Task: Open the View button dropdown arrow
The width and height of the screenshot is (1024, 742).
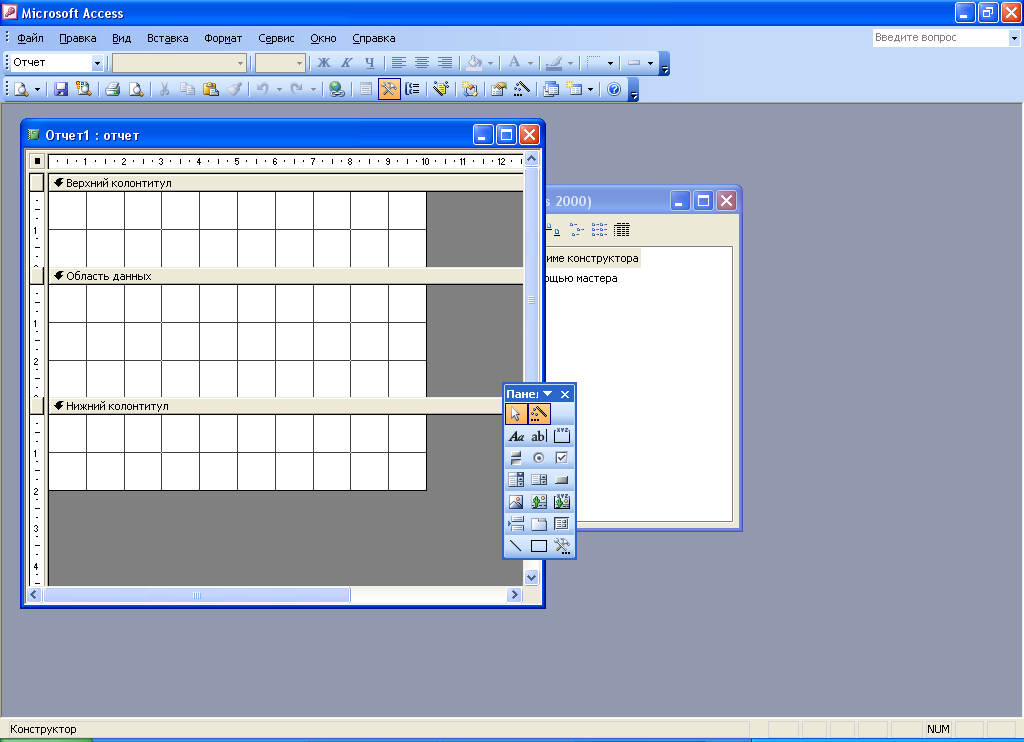Action: (x=37, y=89)
